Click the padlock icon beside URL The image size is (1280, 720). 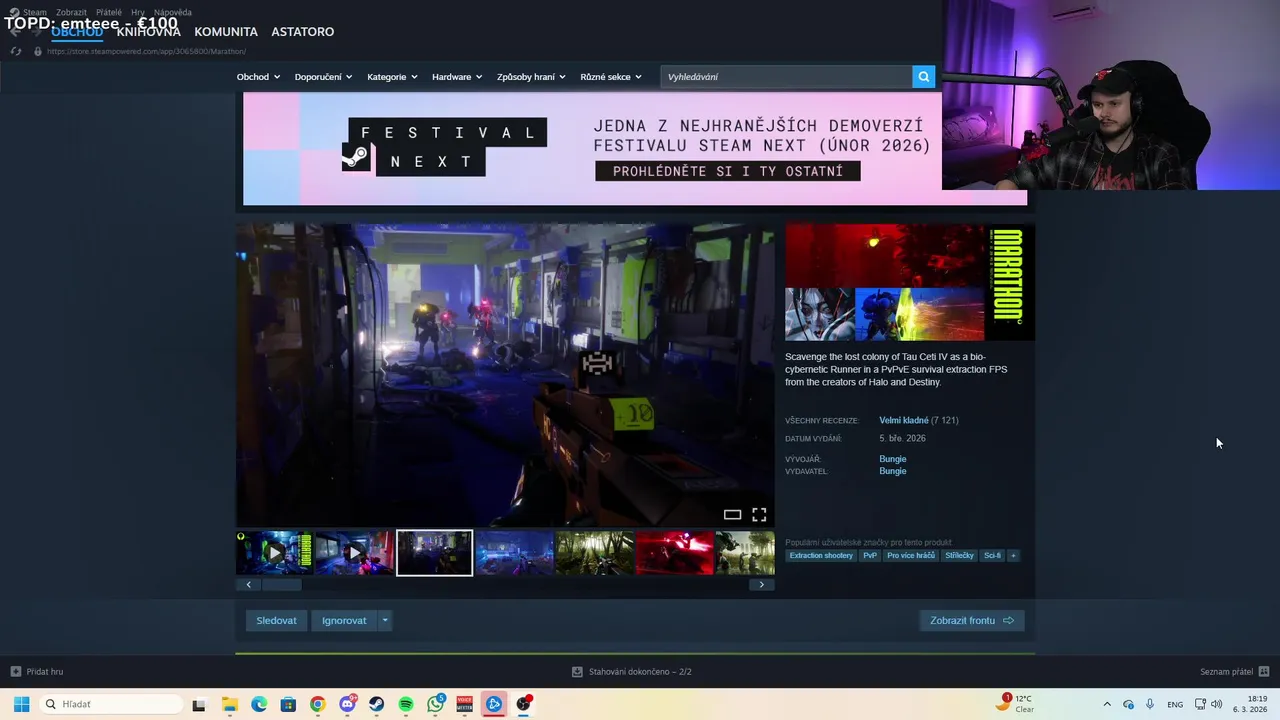pyautogui.click(x=38, y=51)
